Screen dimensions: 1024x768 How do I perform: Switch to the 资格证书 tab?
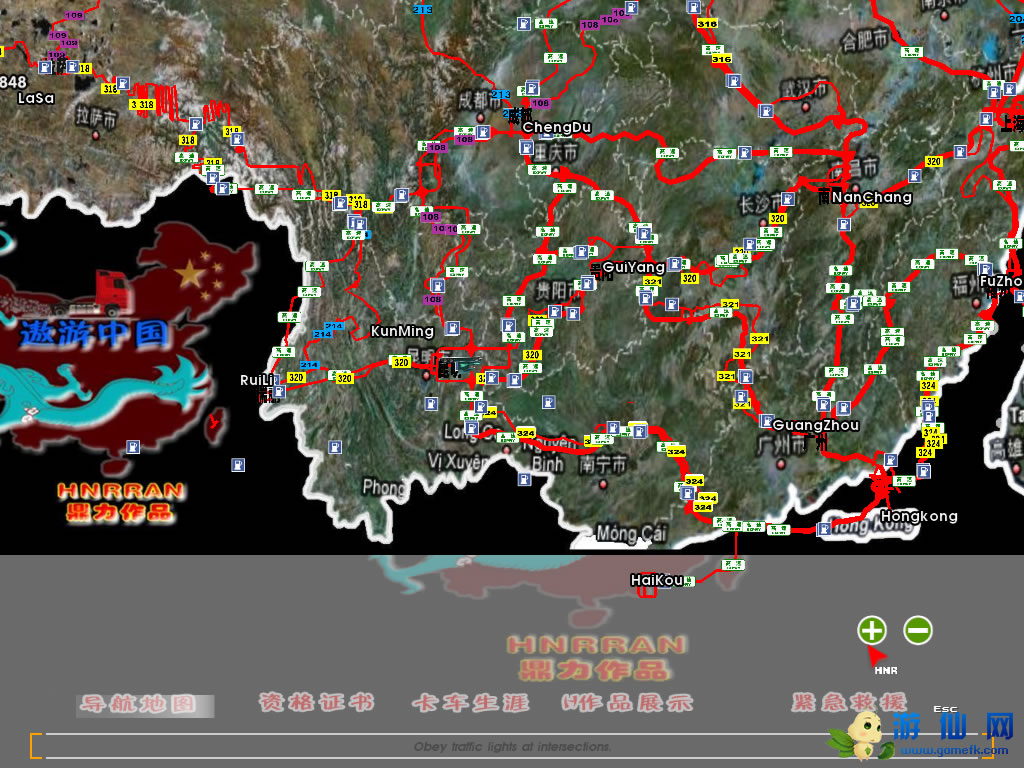(x=316, y=703)
